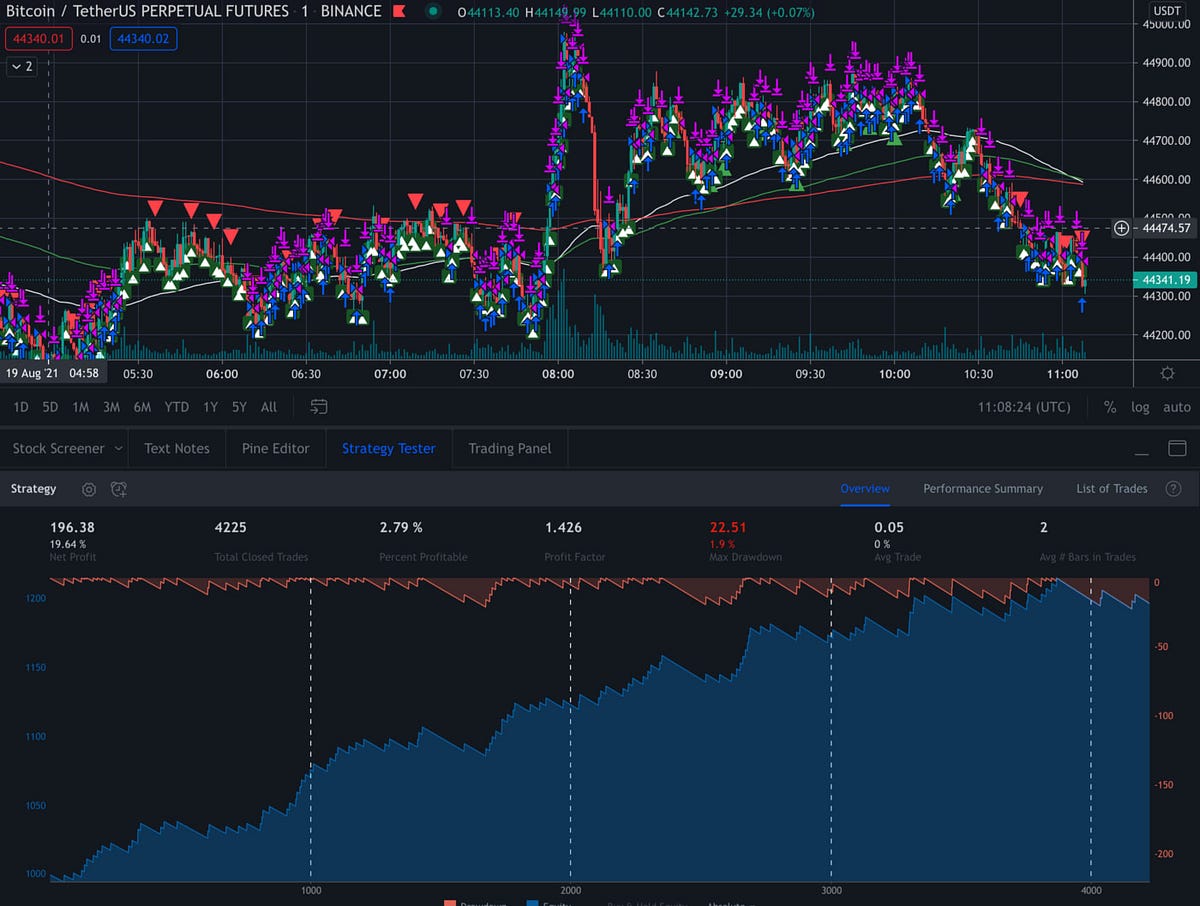Click the bar replay arrow icon in toolbar
Screen dimensions: 1200x906
tap(318, 407)
